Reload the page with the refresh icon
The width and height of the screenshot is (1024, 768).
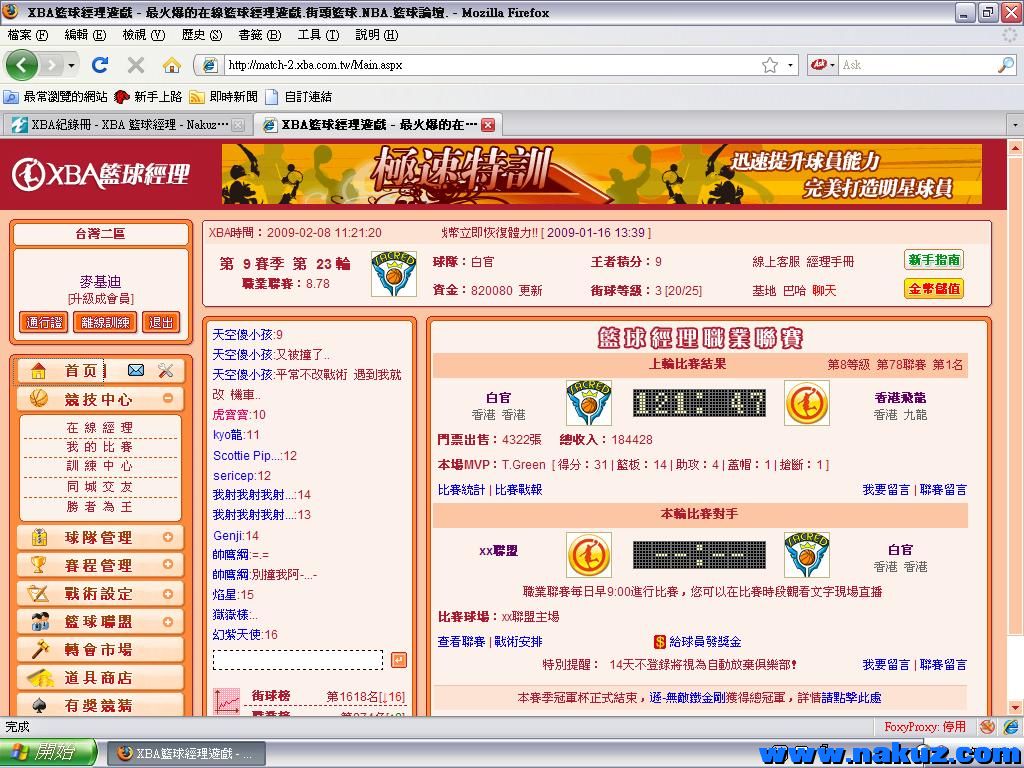pos(100,65)
